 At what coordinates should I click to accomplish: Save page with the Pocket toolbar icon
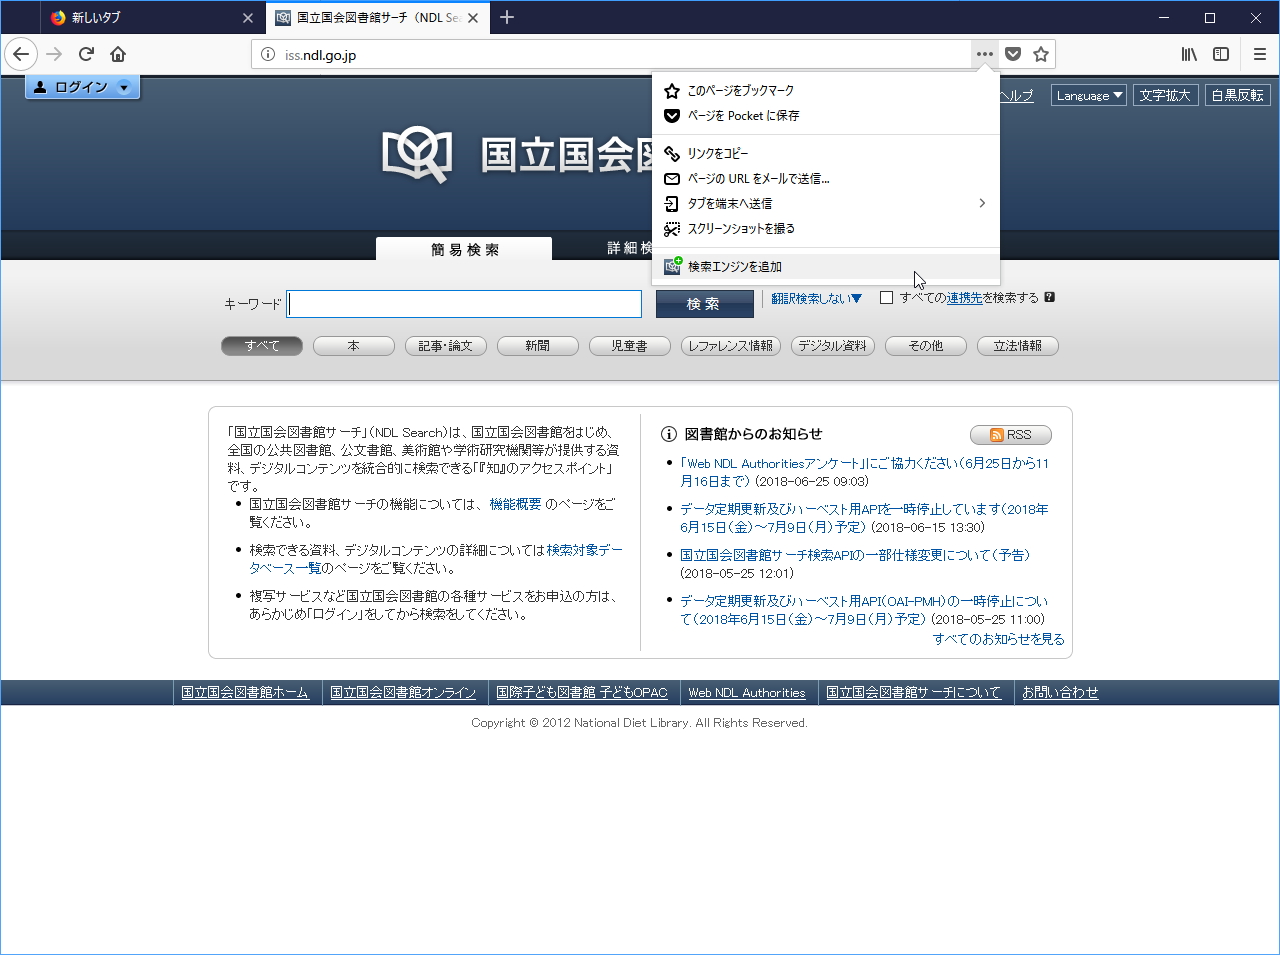1013,54
